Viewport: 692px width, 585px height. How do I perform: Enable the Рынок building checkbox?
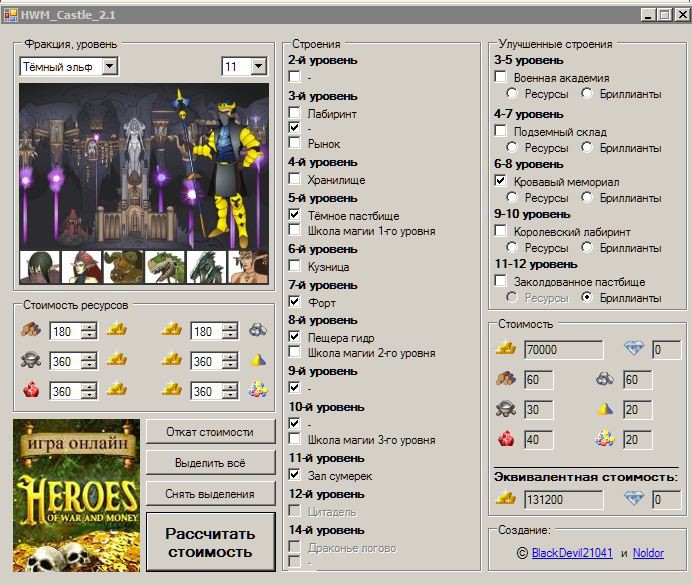click(294, 142)
